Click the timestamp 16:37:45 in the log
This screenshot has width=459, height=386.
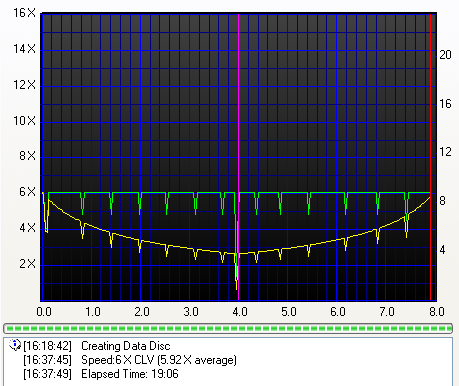(48, 360)
